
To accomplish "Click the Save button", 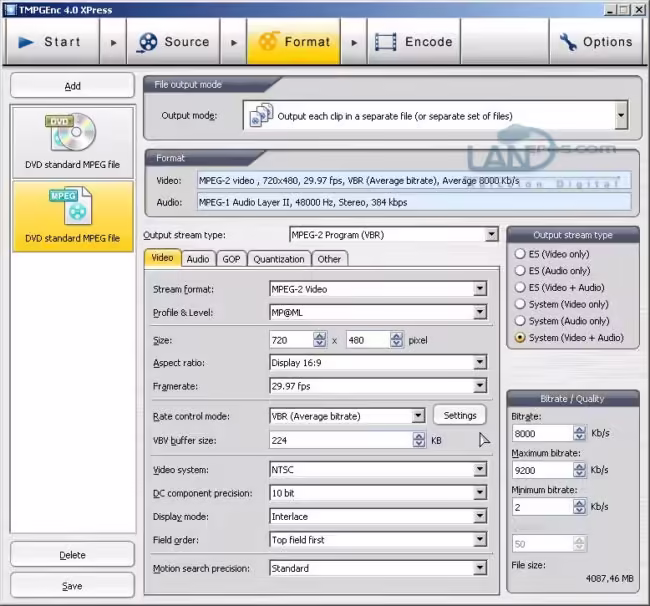I will [x=73, y=586].
